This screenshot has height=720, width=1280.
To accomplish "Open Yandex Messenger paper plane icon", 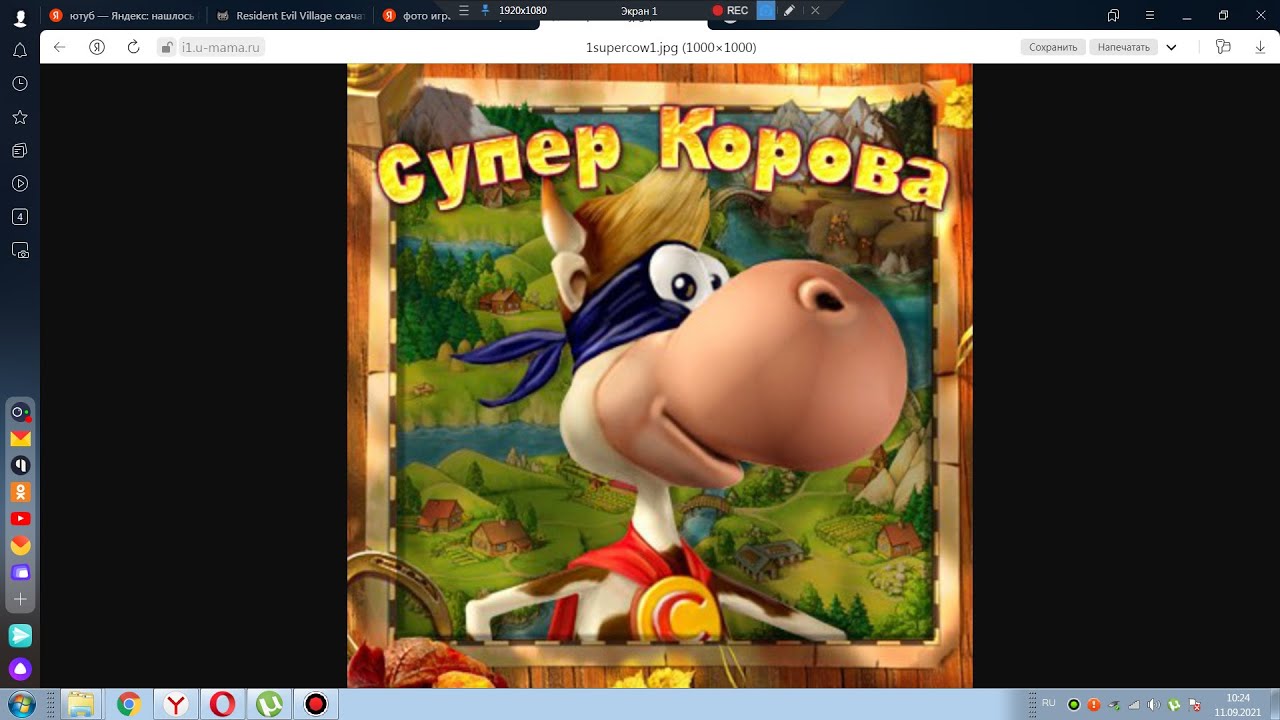I will [x=20, y=635].
